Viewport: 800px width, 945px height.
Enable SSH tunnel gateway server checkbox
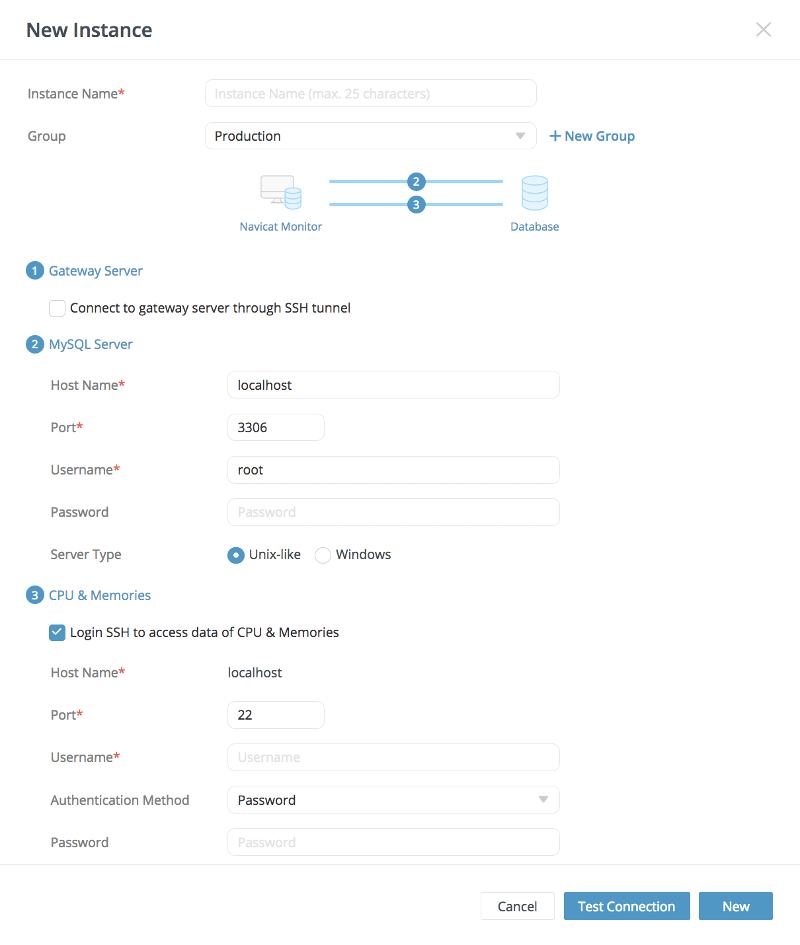tap(57, 308)
